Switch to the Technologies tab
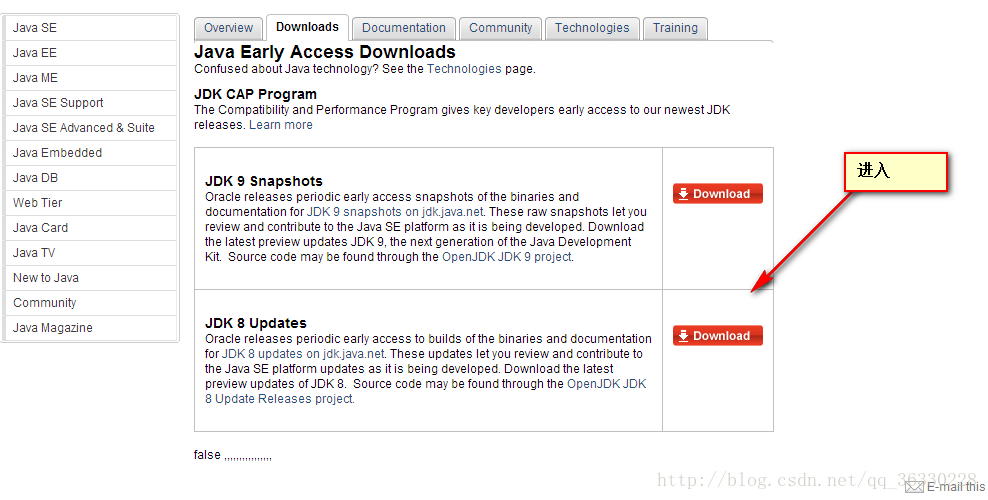Image resolution: width=988 pixels, height=500 pixels. tap(592, 28)
